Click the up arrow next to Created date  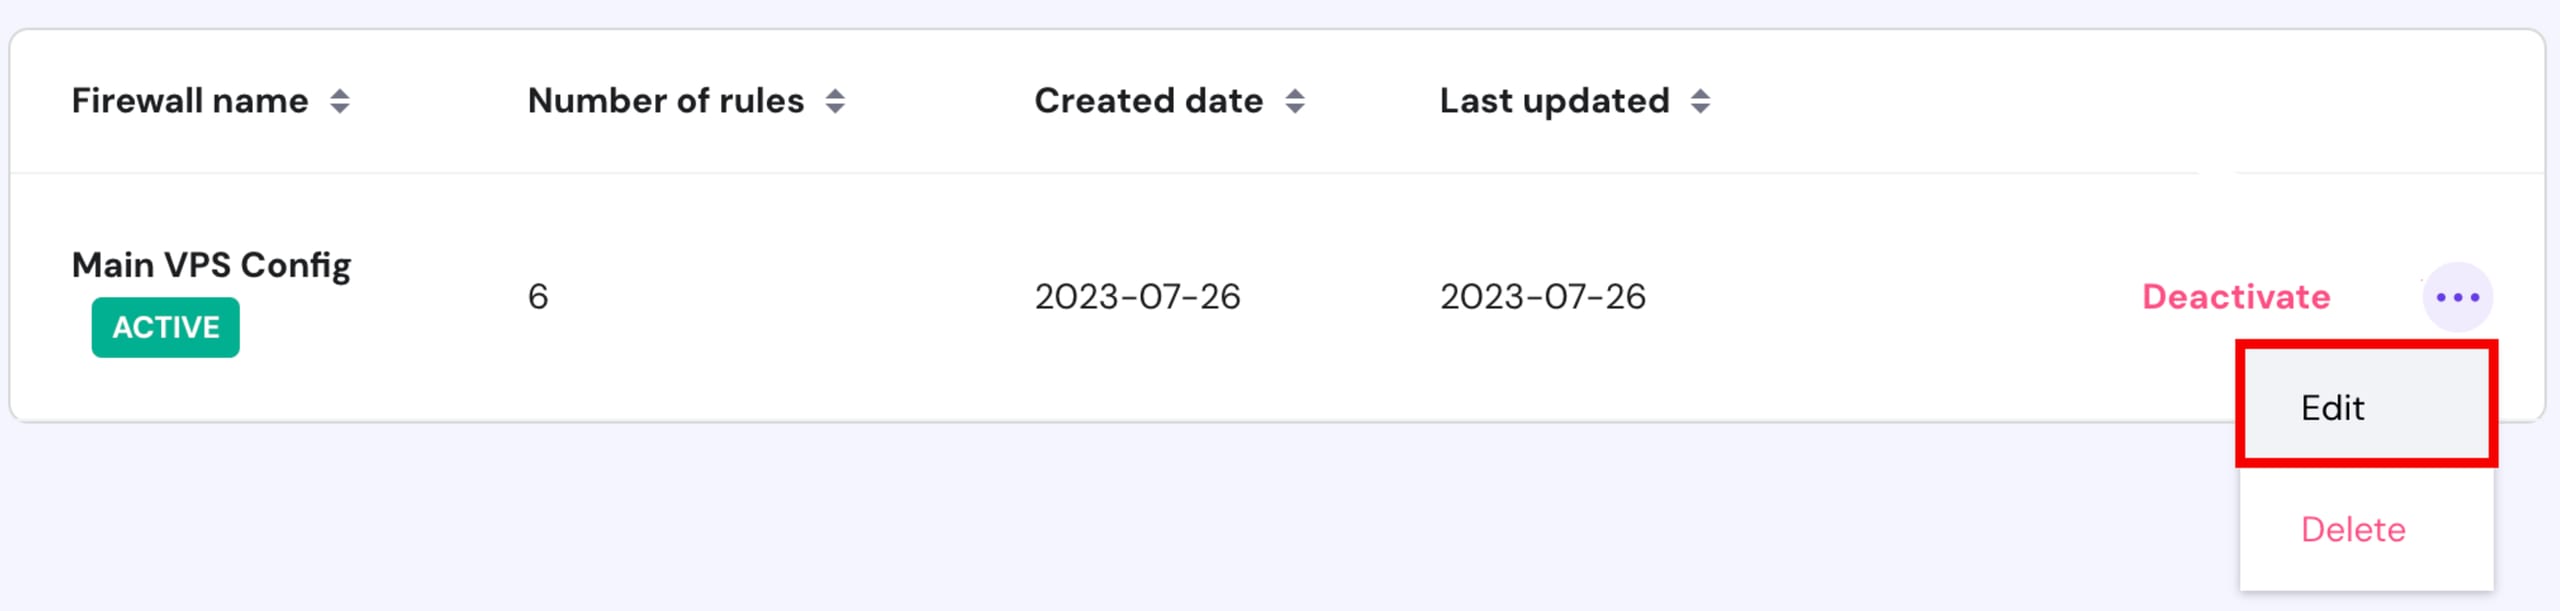pos(1295,93)
